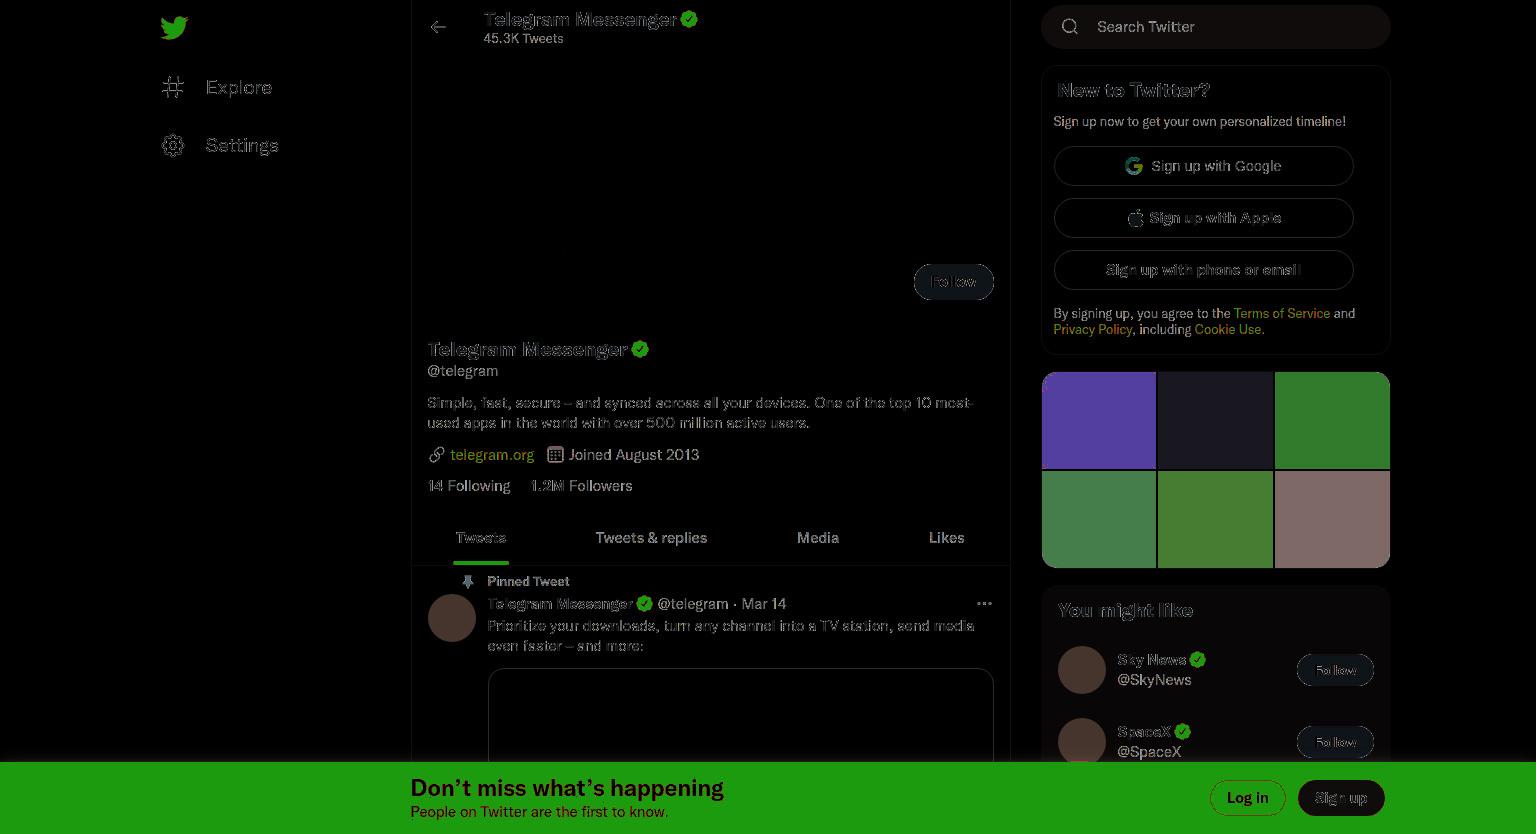Sign up with Google
This screenshot has width=1536, height=834.
click(1204, 166)
